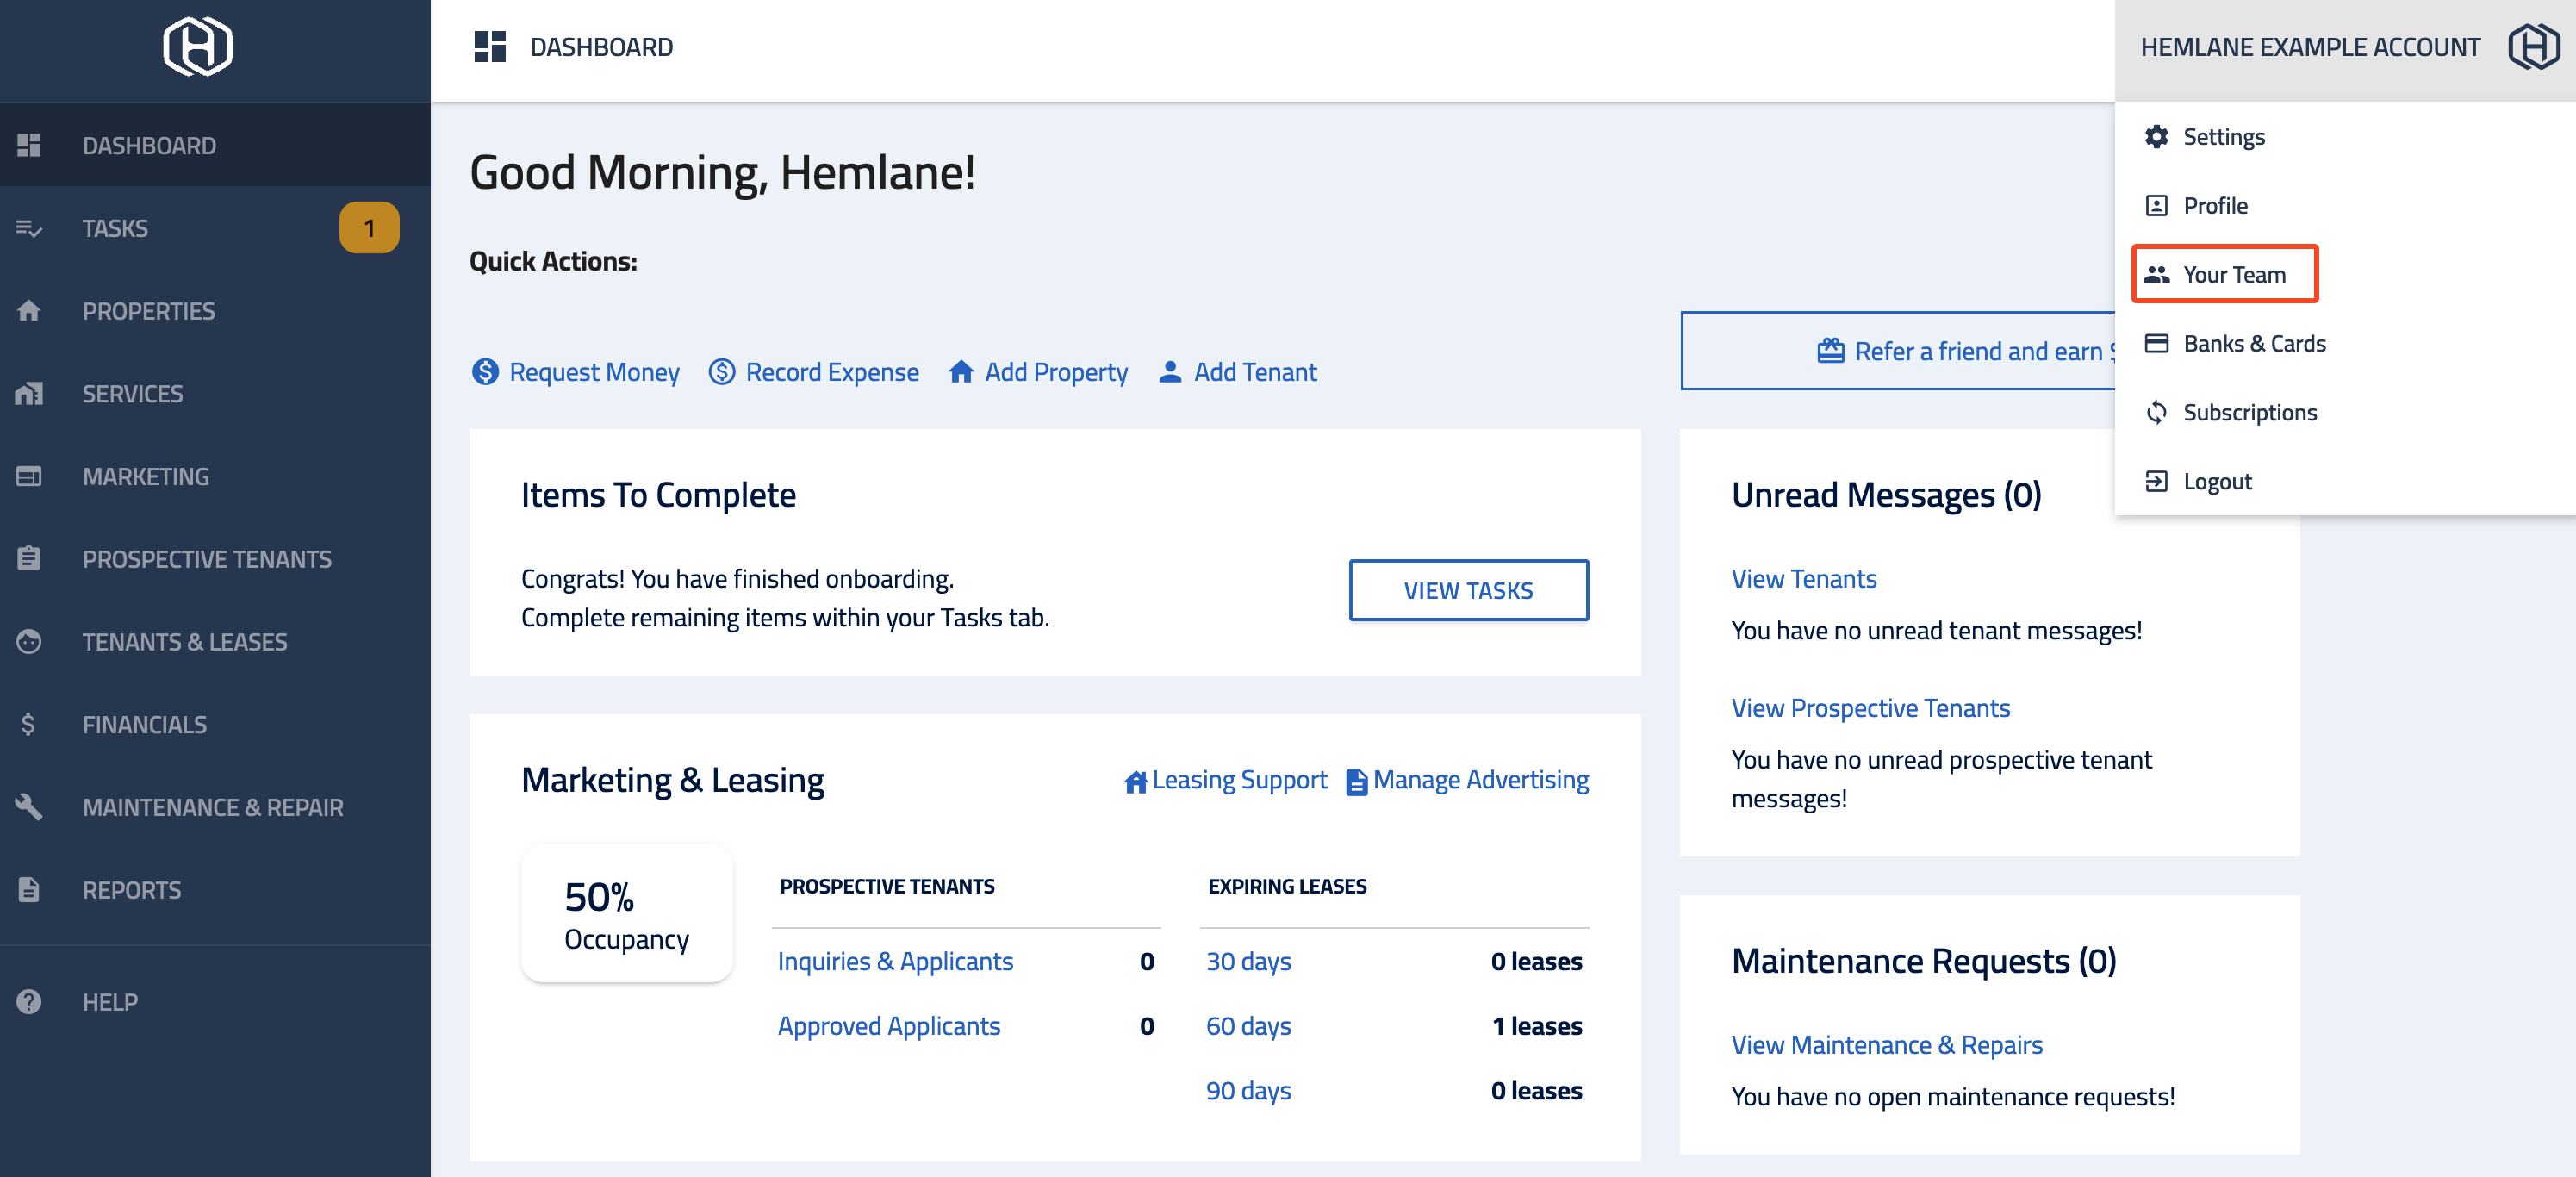Image resolution: width=2576 pixels, height=1177 pixels.
Task: Click the dashboard icon in the header
Action: click(490, 47)
